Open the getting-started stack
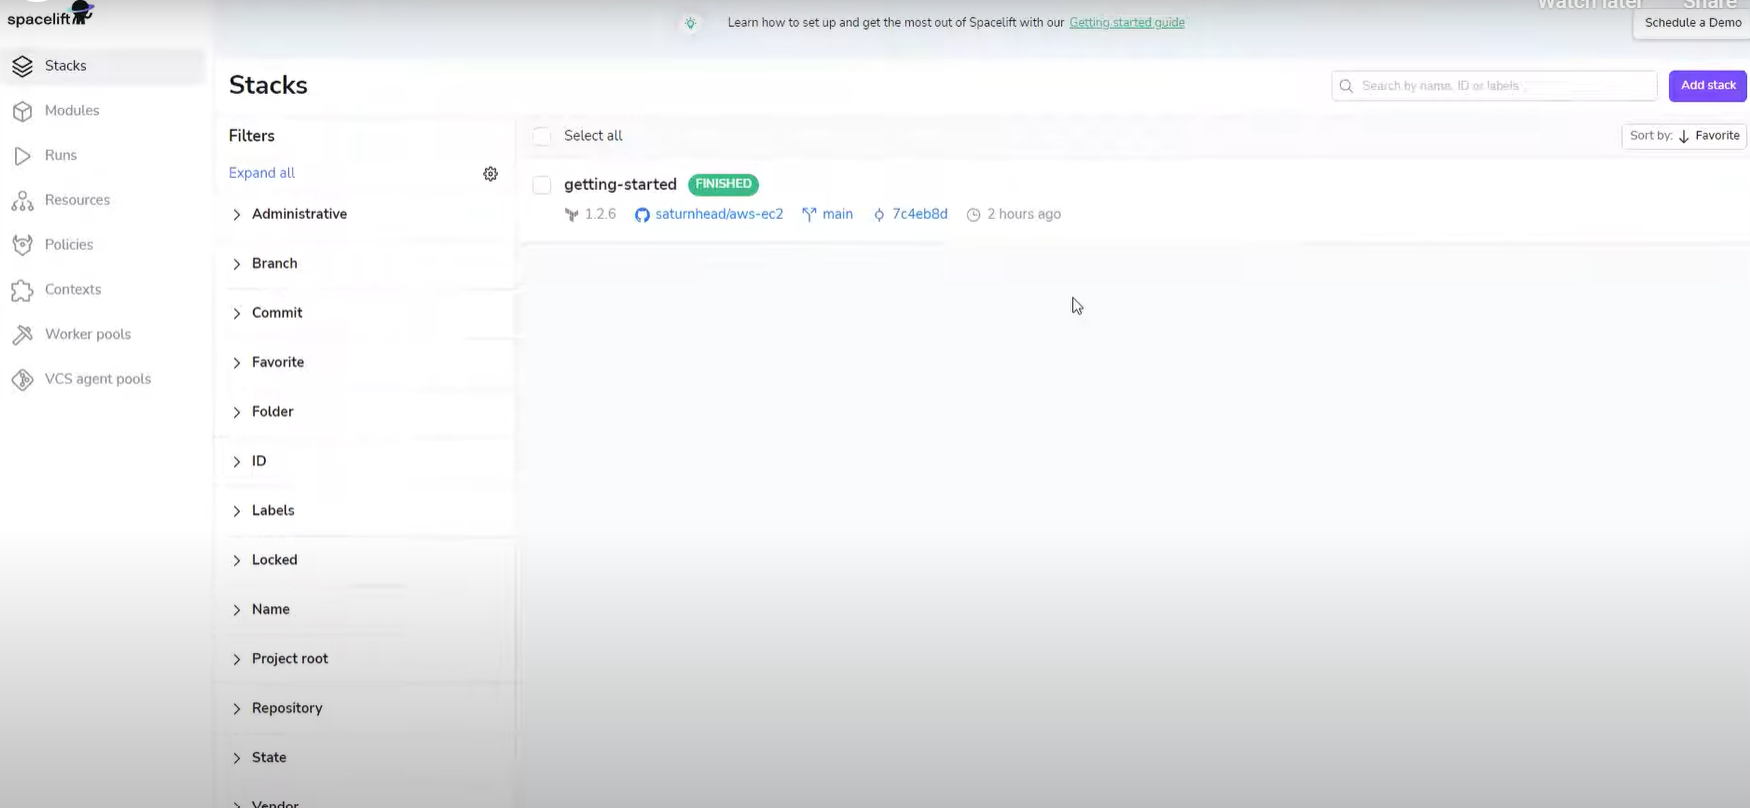Viewport: 1750px width, 808px height. pos(620,185)
